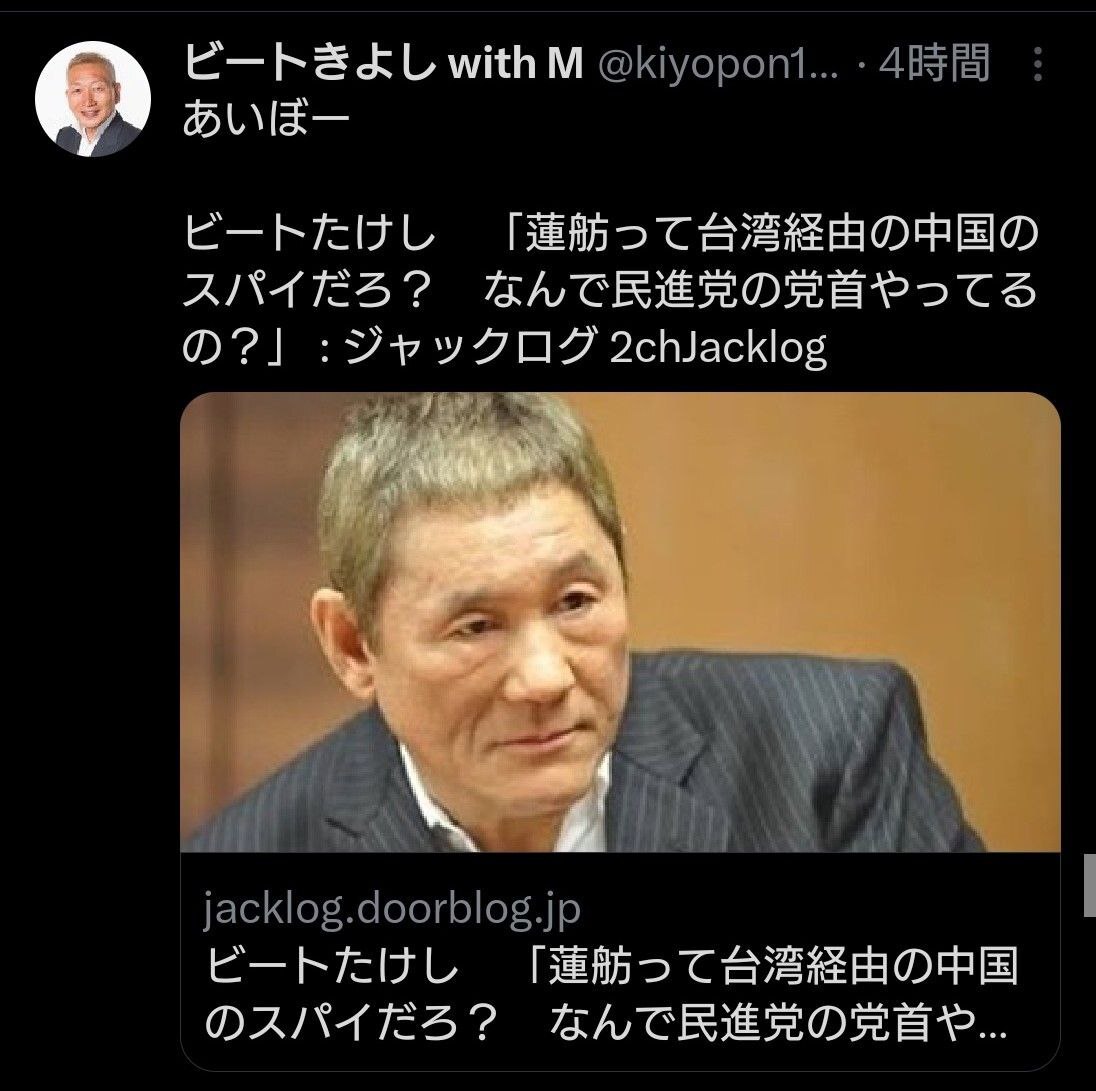Click the 'with M' part of display name
Screen dimensions: 1096x1091
(516, 64)
